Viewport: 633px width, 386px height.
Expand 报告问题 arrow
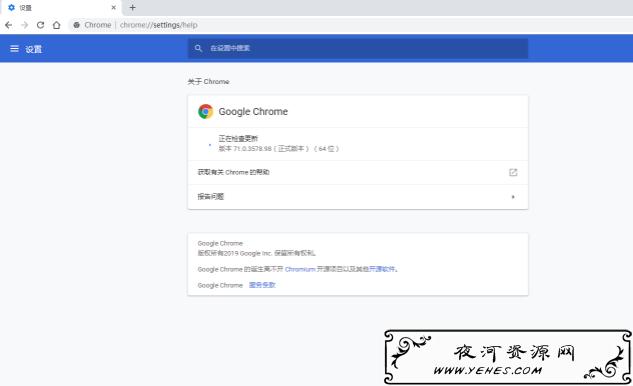click(513, 197)
